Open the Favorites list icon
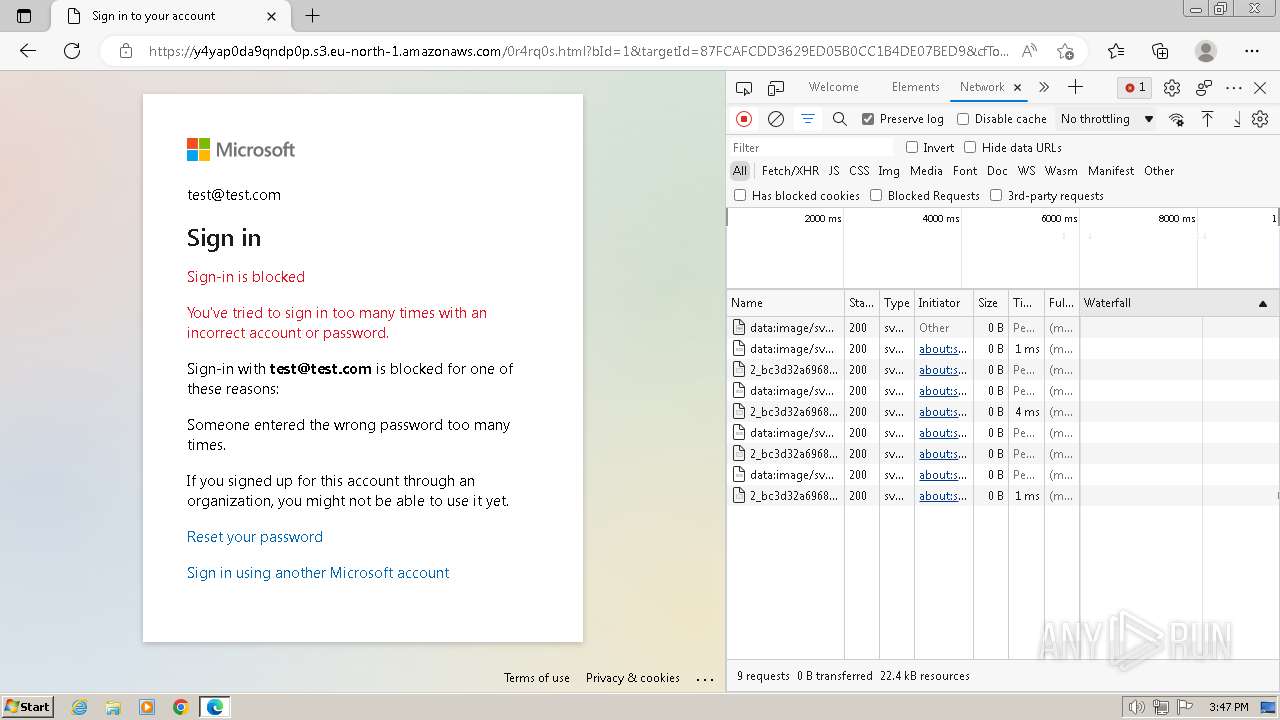 pyautogui.click(x=1116, y=51)
